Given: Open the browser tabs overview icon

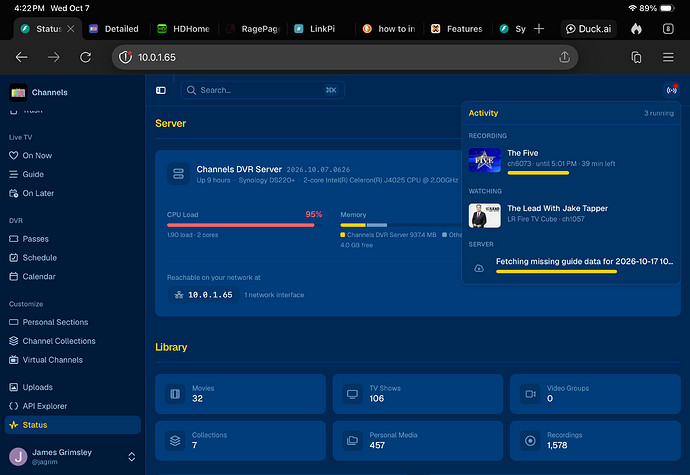Looking at the screenshot, I should pos(636,57).
